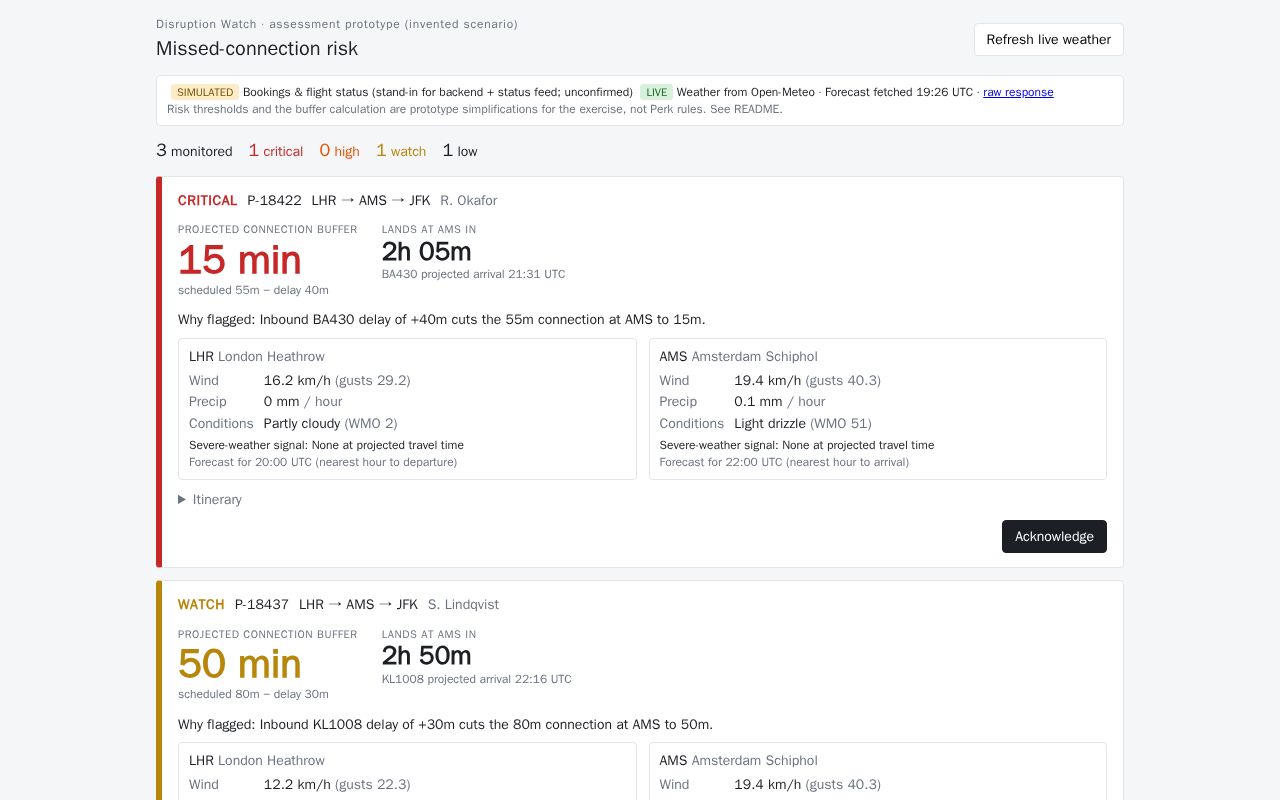Select the '3 monitored' summary count

click(x=194, y=151)
